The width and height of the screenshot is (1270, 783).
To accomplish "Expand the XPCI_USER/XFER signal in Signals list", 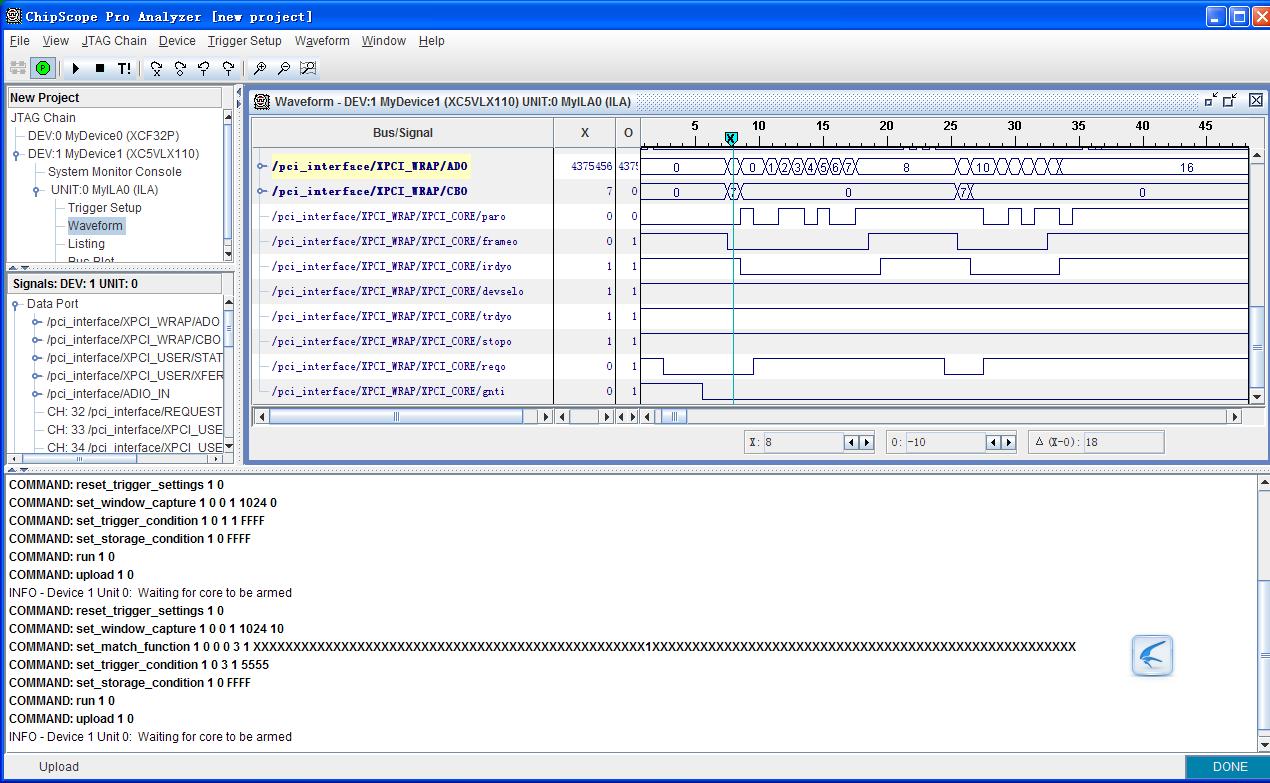I will [x=37, y=376].
